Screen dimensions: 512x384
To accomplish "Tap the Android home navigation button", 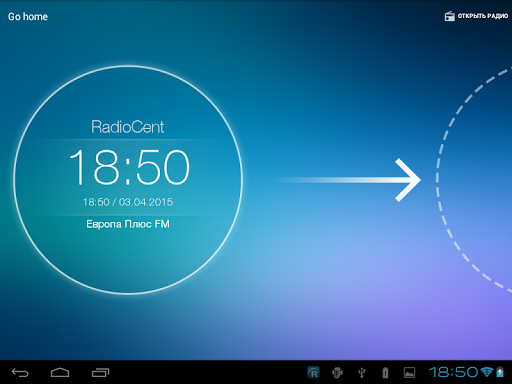I will coord(60,372).
